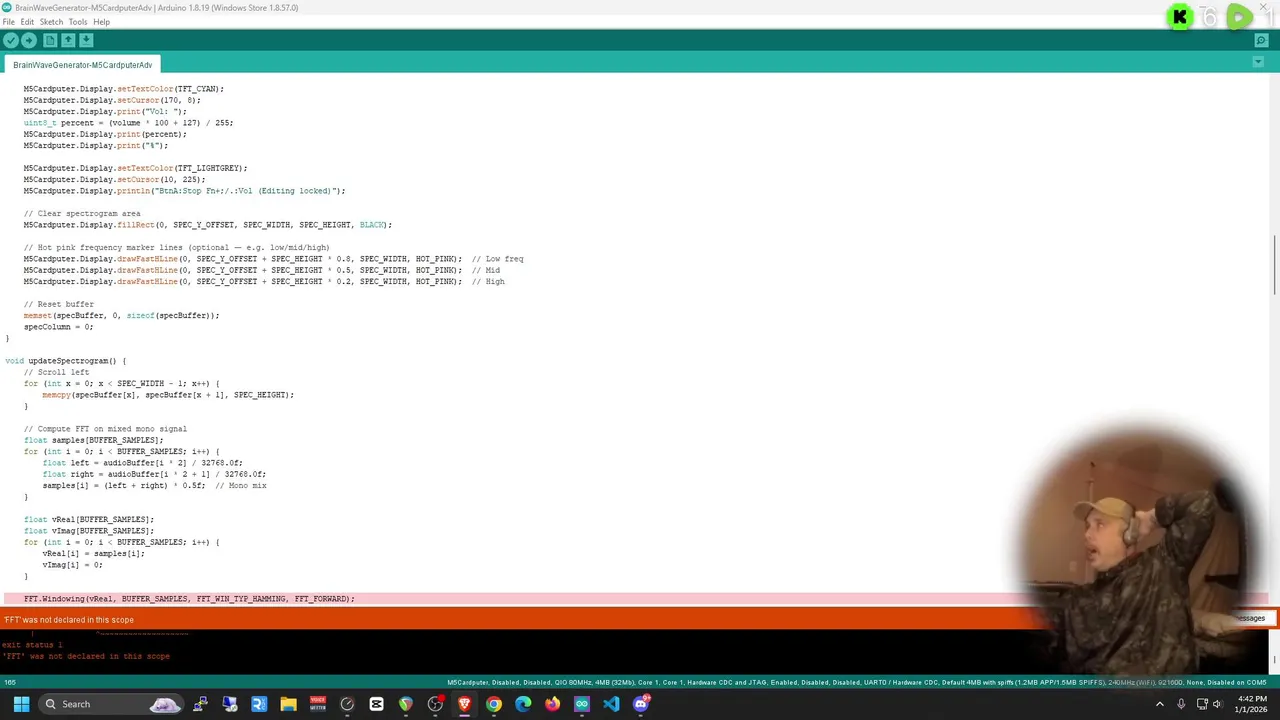Open the File Explorer folder taskbar icon
The width and height of the screenshot is (1280, 720).
coord(288,704)
